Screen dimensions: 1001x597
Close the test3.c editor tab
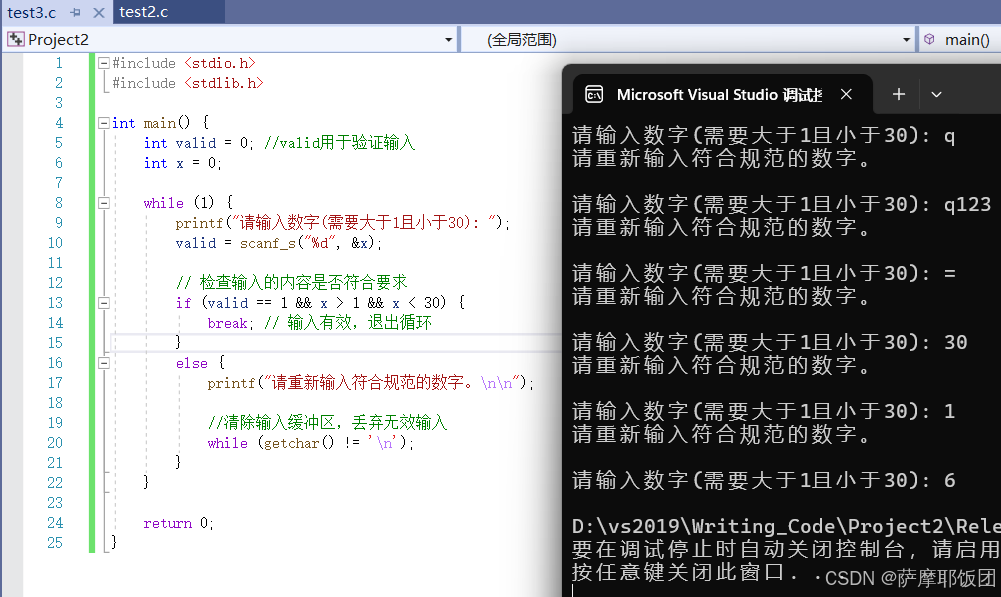click(98, 12)
